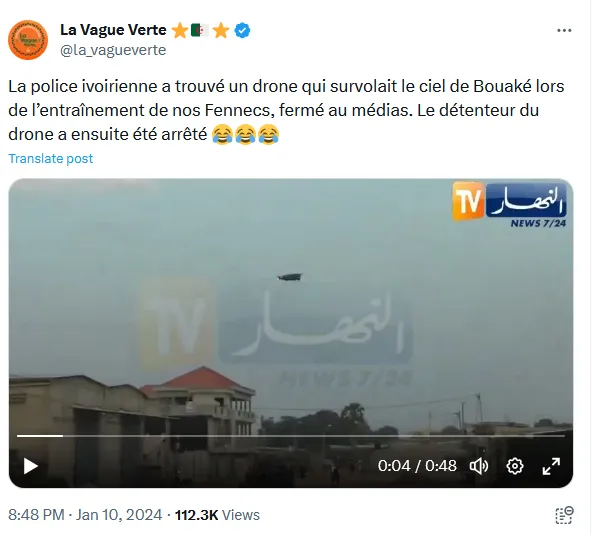Click the laughing emojis in the post text
This screenshot has width=593, height=535.
coord(245,134)
